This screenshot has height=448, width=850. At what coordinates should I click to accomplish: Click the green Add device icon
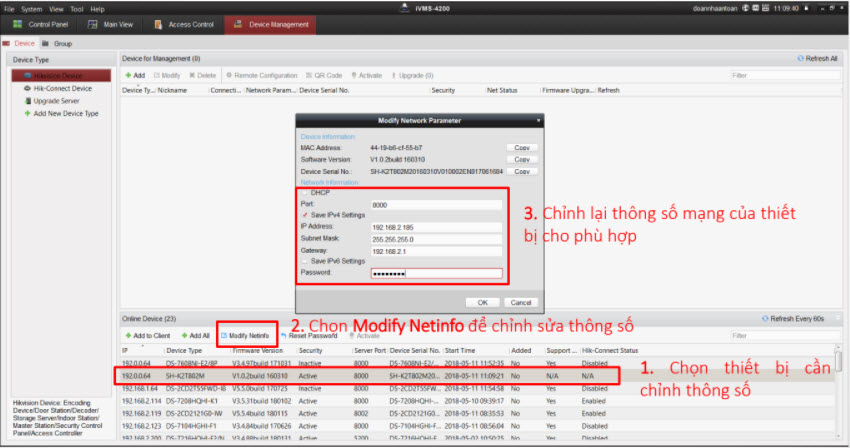coord(128,75)
